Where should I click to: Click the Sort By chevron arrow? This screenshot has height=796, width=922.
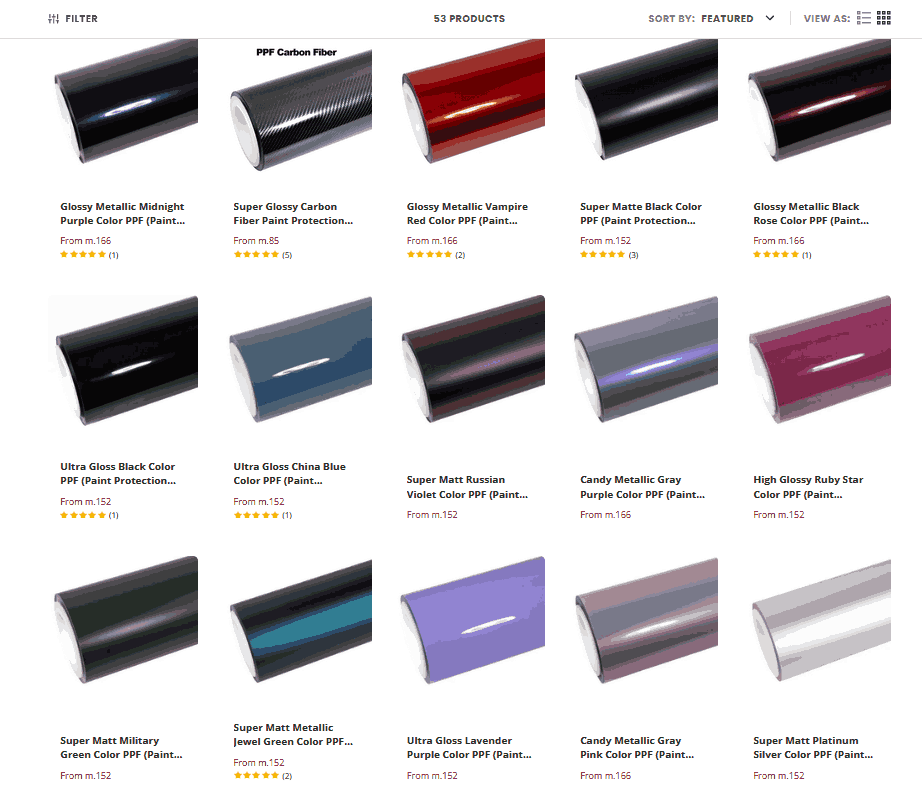pyautogui.click(x=770, y=18)
